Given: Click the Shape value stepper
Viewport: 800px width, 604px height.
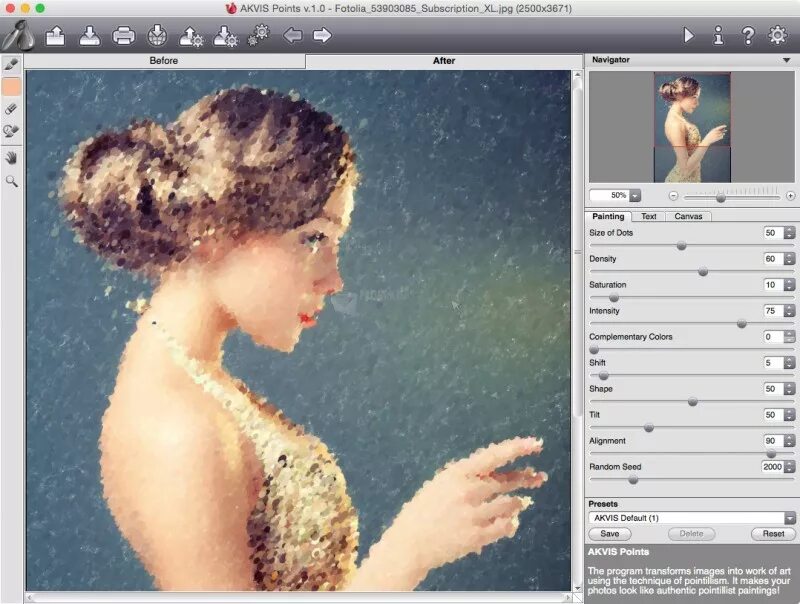Looking at the screenshot, I should point(789,389).
